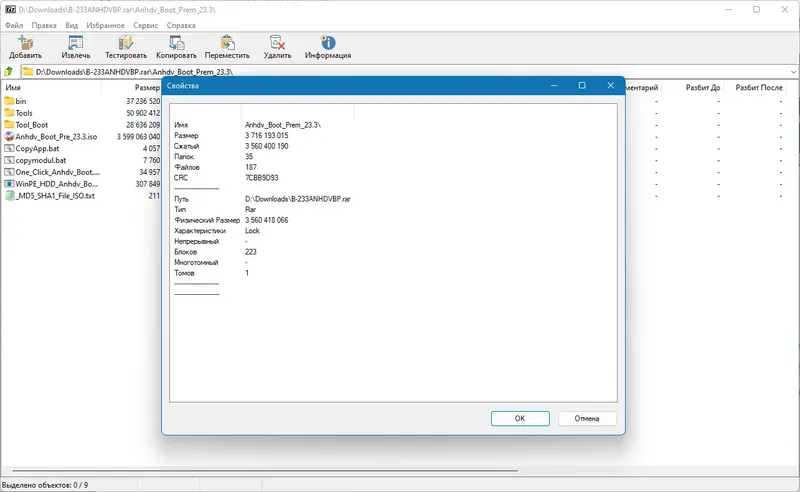800x492 pixels.
Task: Select the copymodul.bat file icon
Action: (x=9, y=160)
